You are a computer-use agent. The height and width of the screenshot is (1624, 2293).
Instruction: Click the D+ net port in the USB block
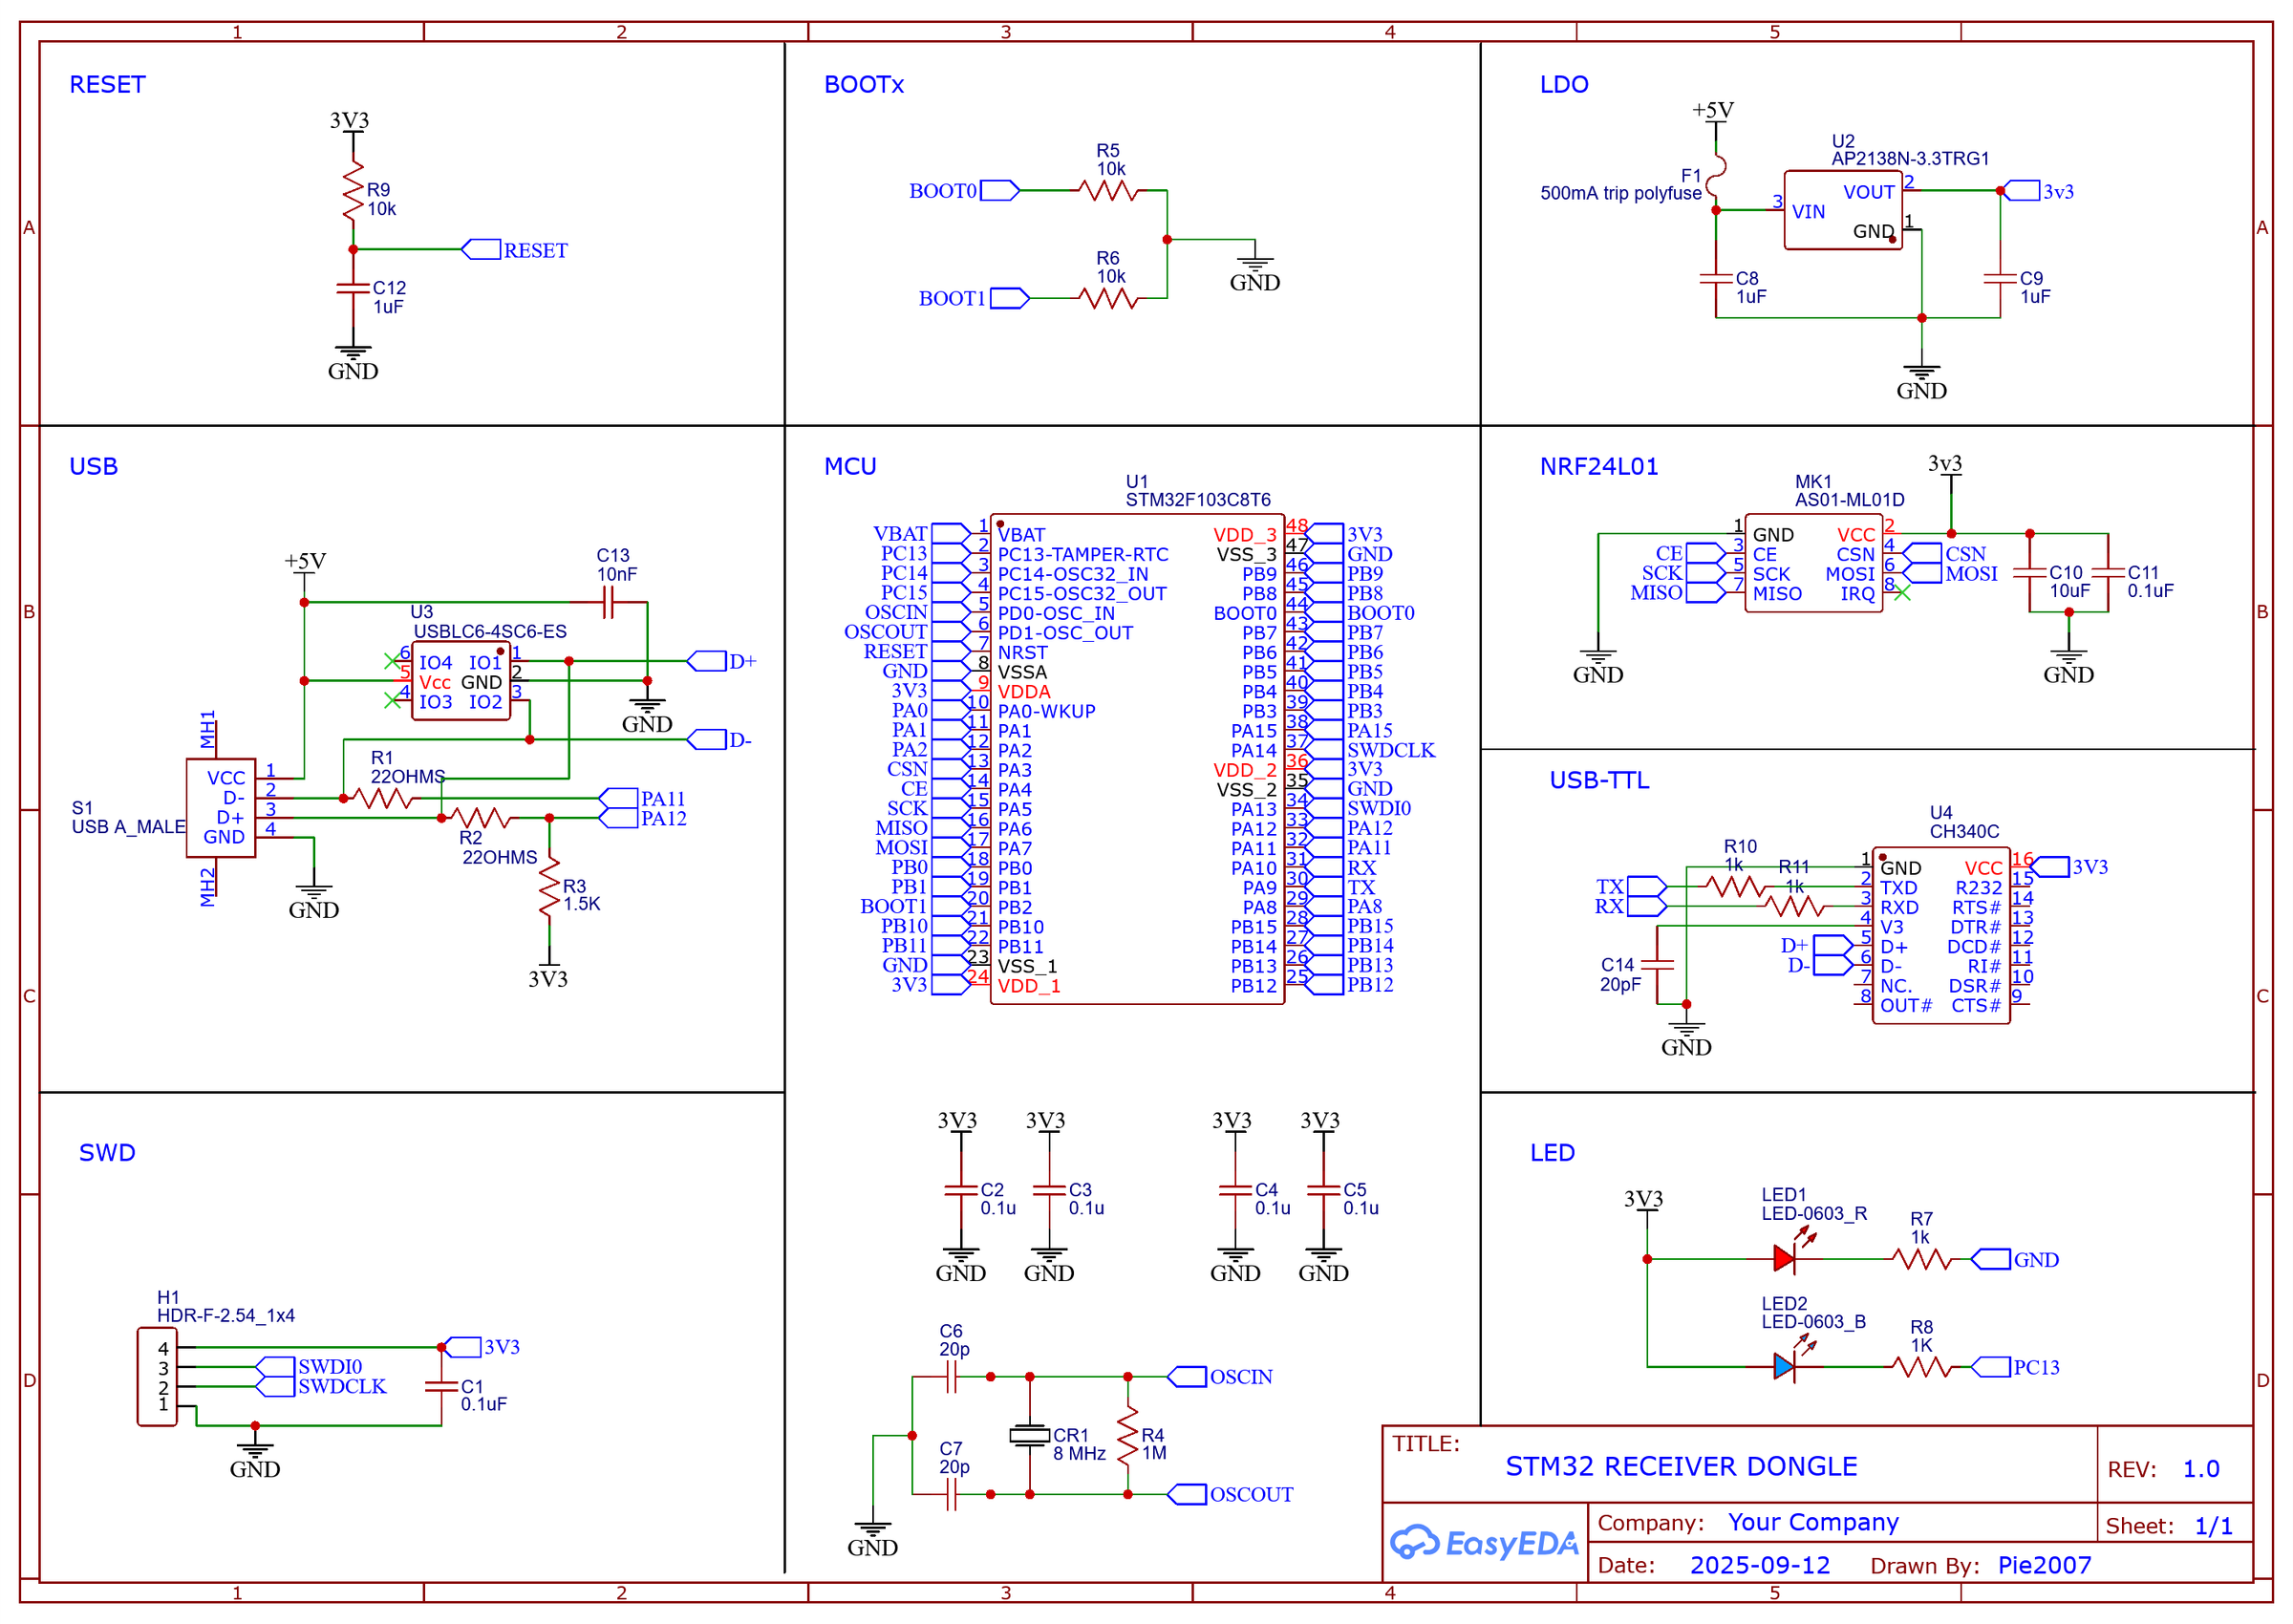(707, 661)
